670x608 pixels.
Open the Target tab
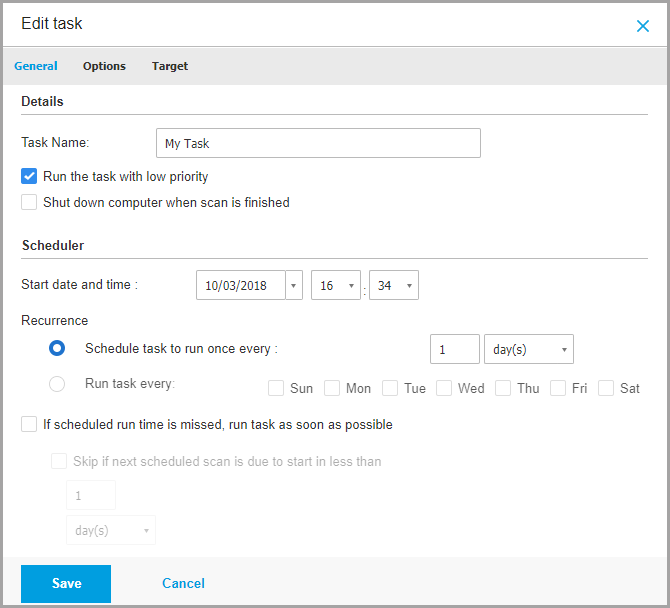(170, 66)
